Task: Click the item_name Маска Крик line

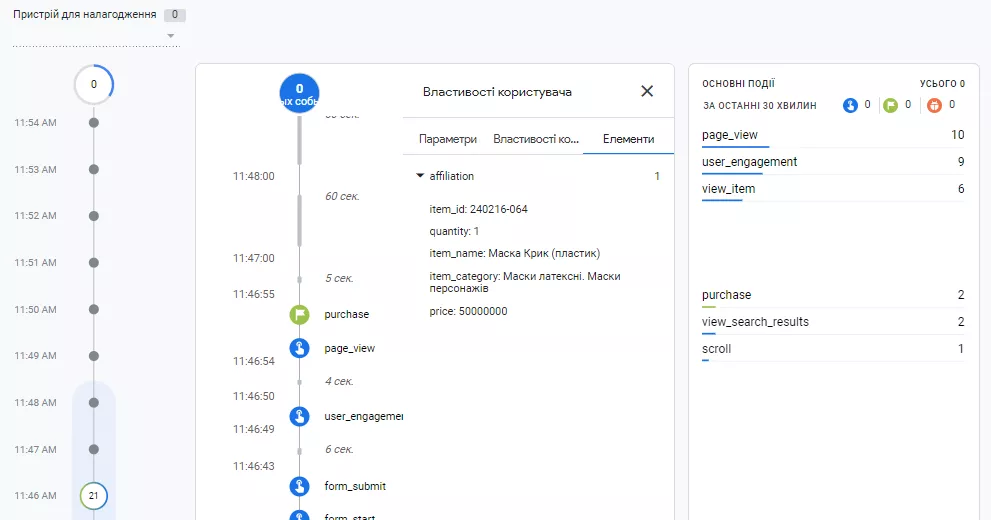Action: coord(514,253)
